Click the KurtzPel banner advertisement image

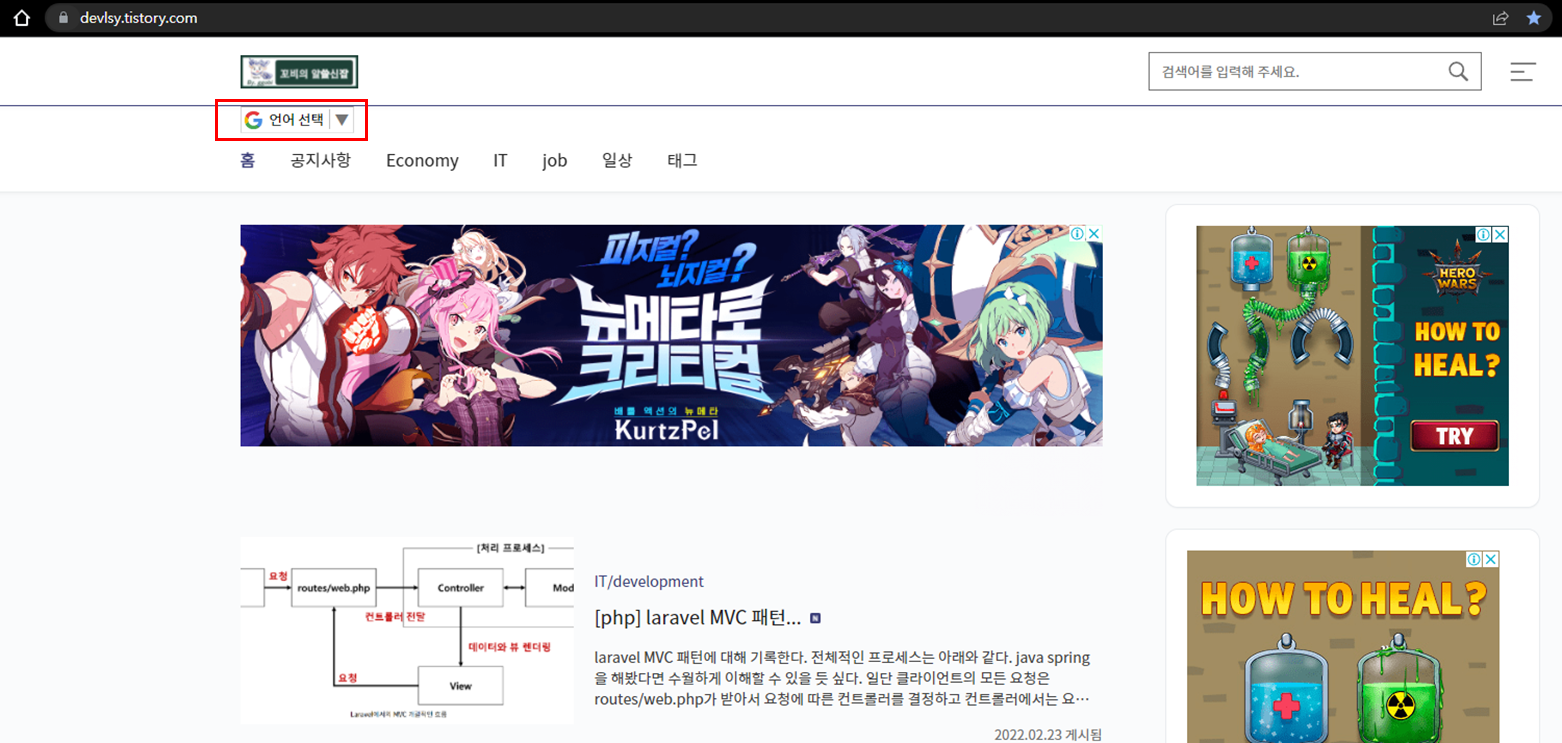coord(671,335)
